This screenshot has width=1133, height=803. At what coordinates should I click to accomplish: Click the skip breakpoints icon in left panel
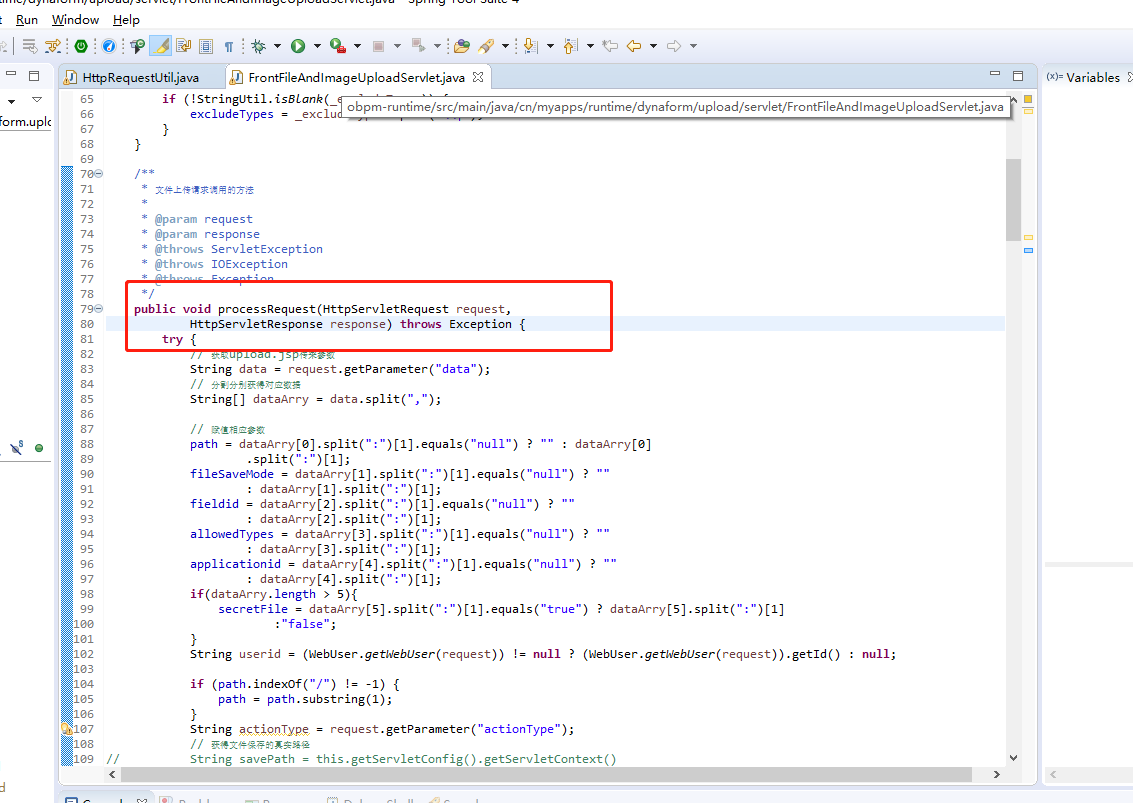pos(17,448)
